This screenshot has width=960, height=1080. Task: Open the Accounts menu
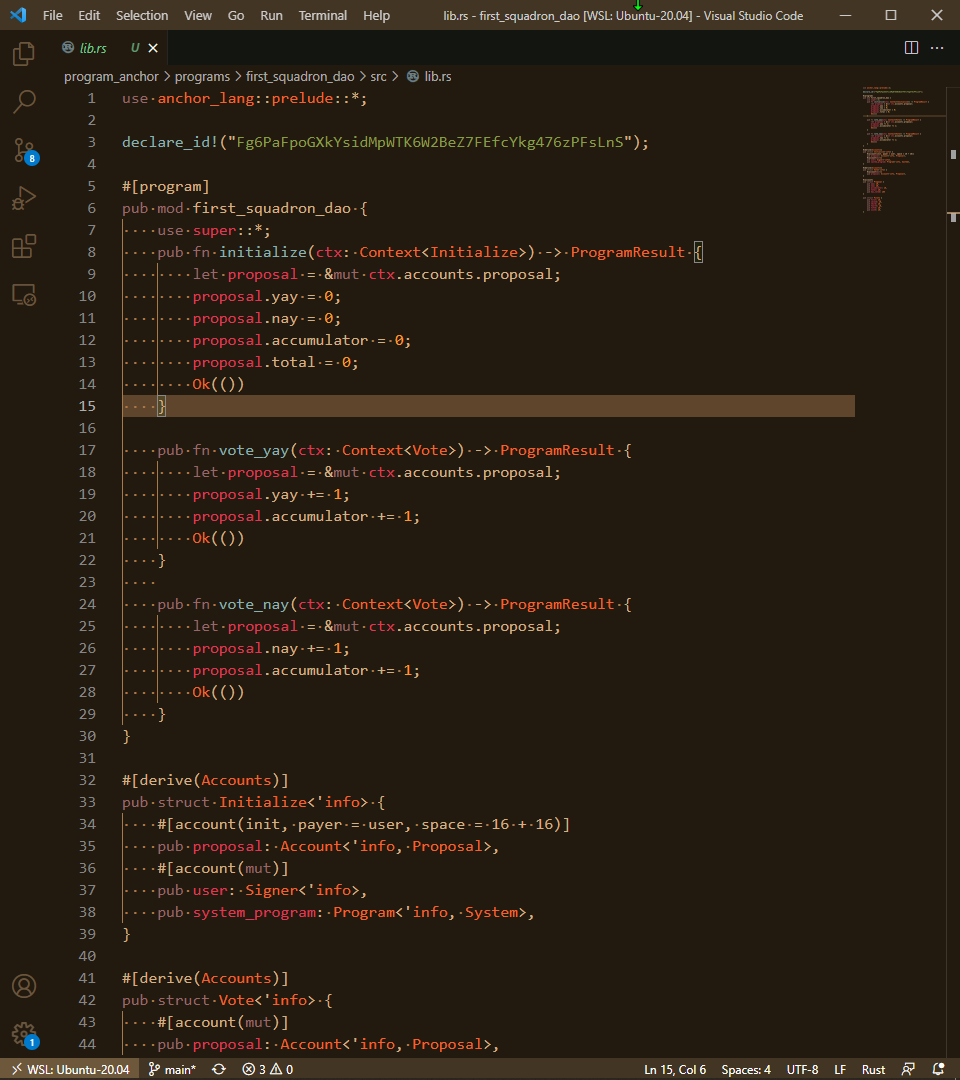click(x=24, y=986)
